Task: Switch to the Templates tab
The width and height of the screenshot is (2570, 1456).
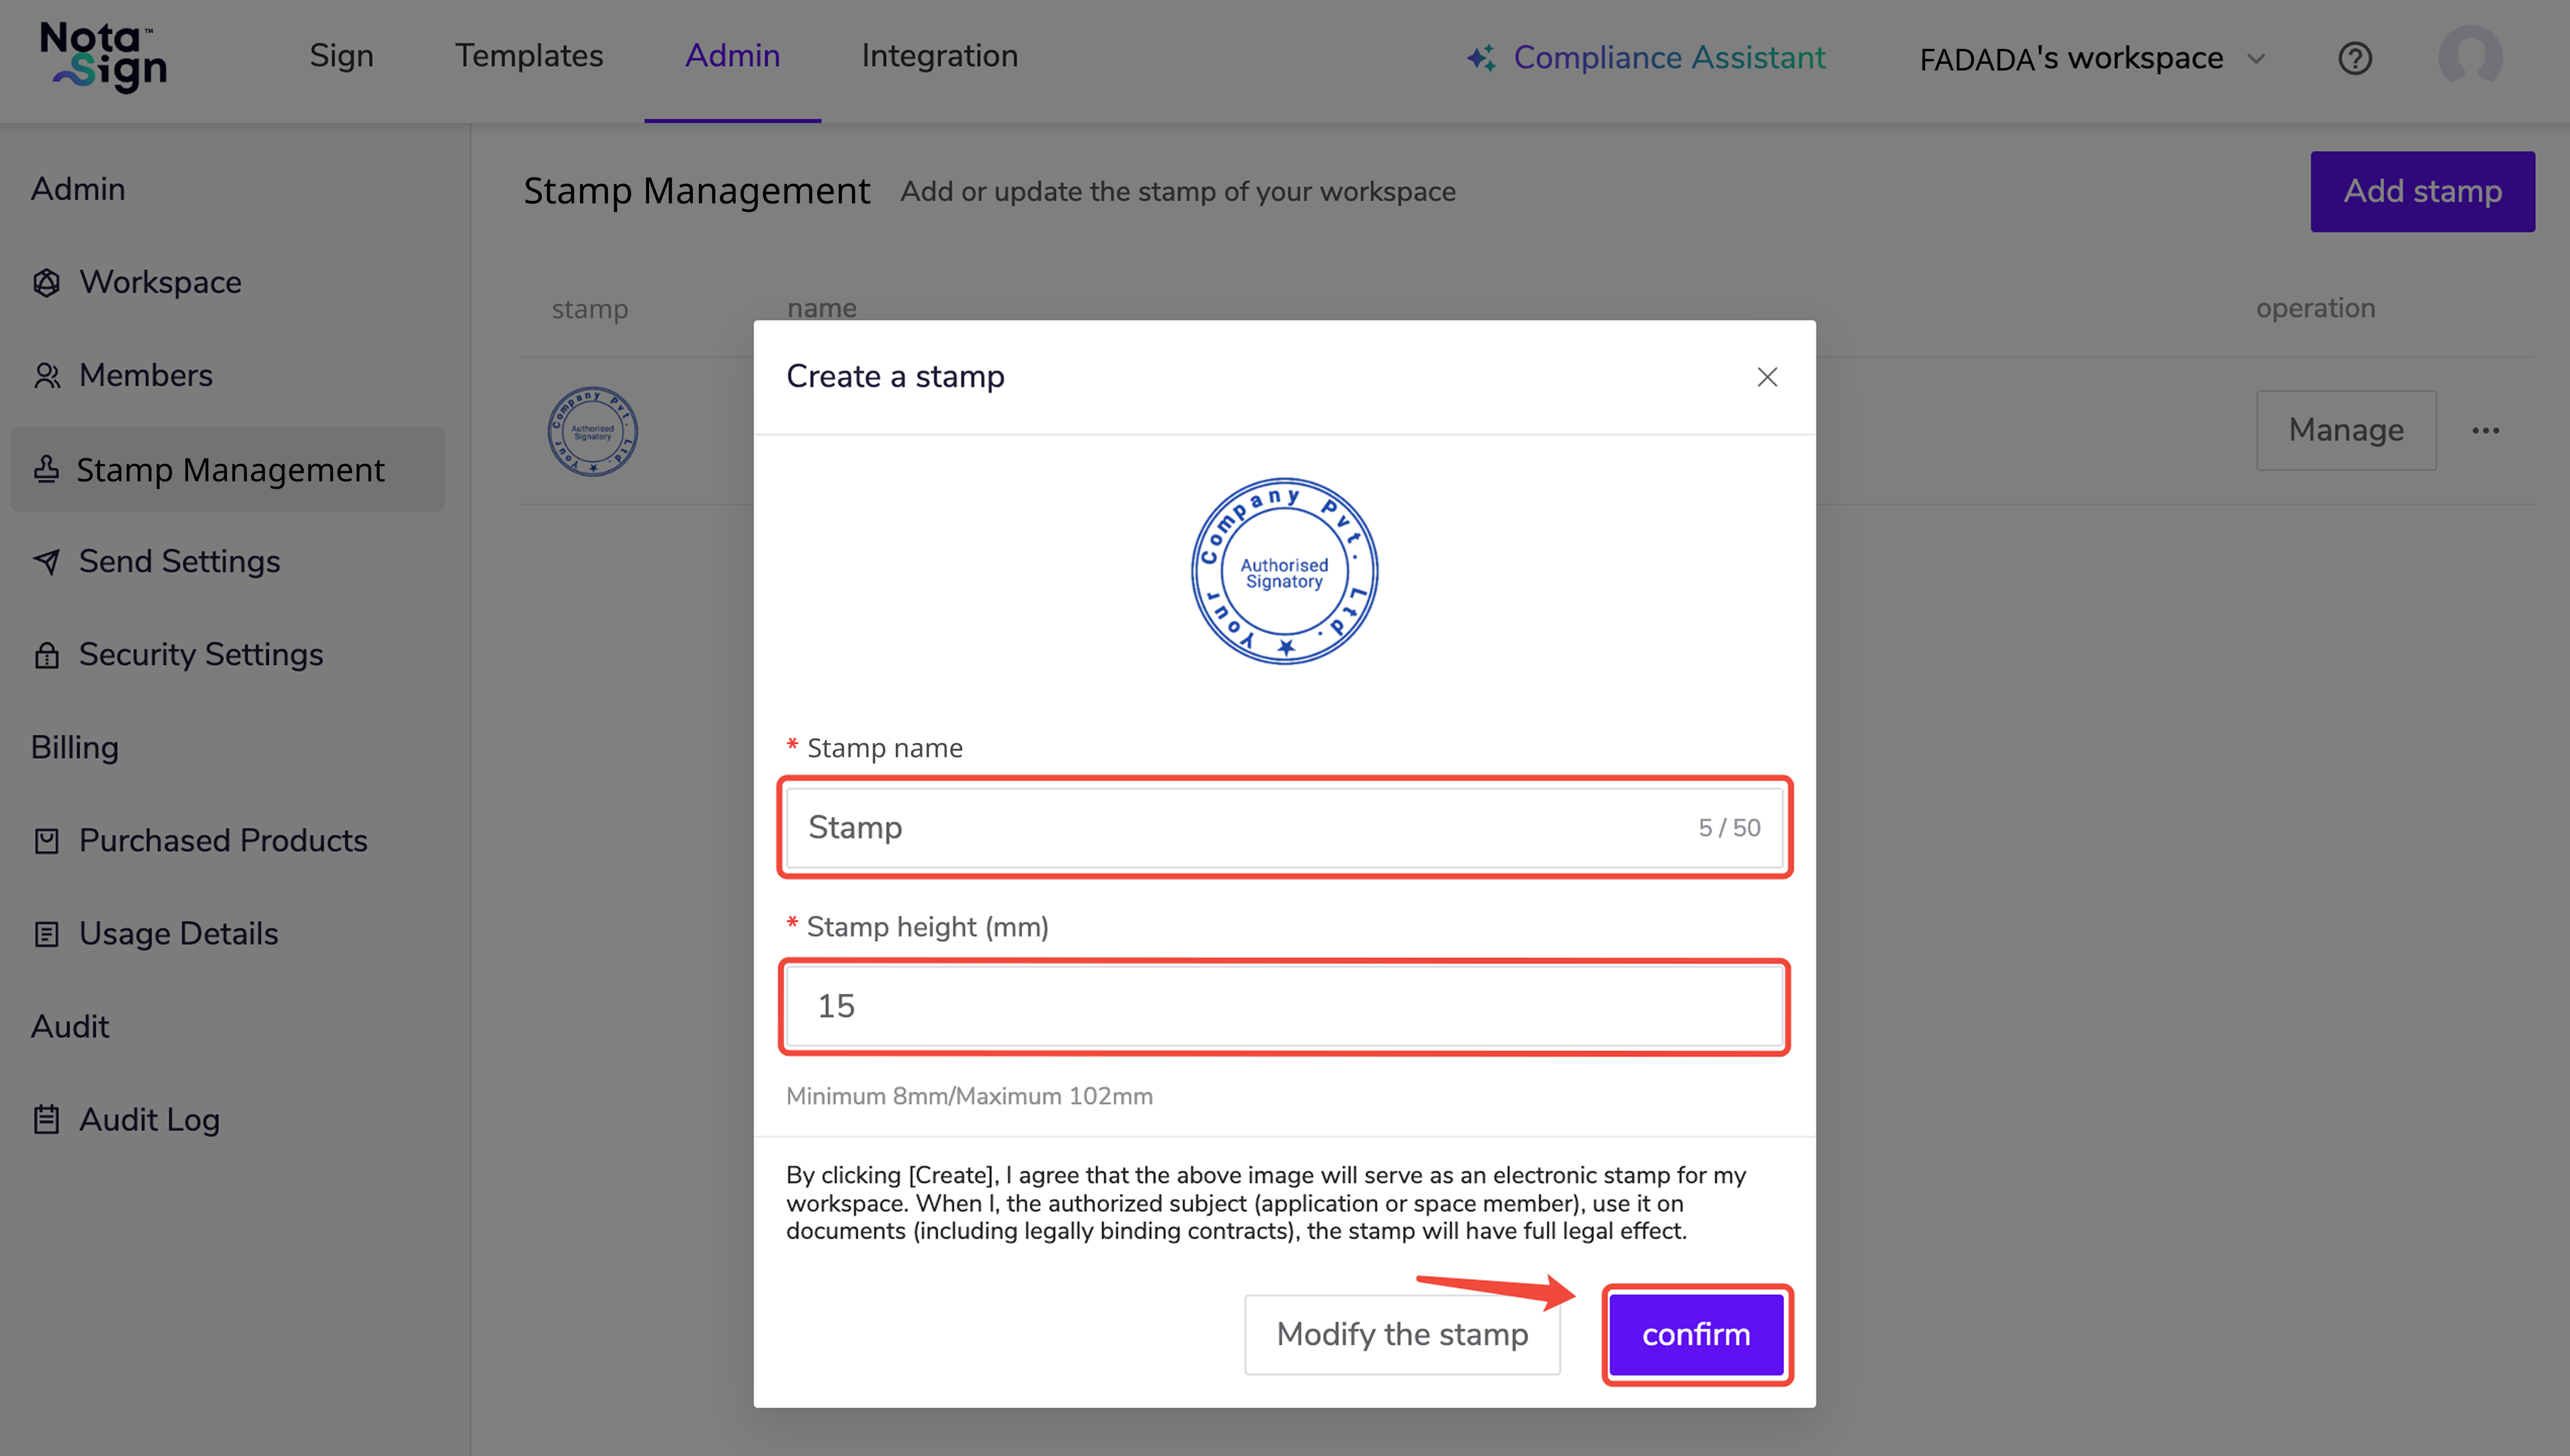Action: pos(529,56)
